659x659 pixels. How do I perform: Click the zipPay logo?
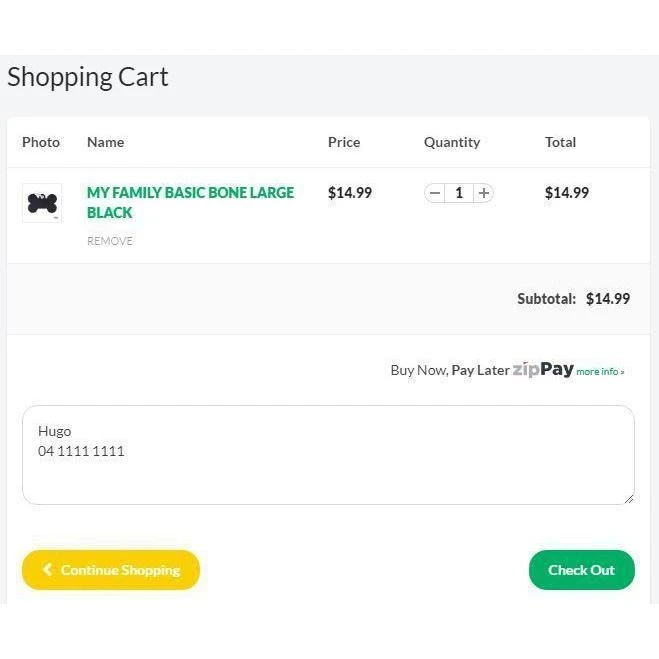click(x=543, y=369)
